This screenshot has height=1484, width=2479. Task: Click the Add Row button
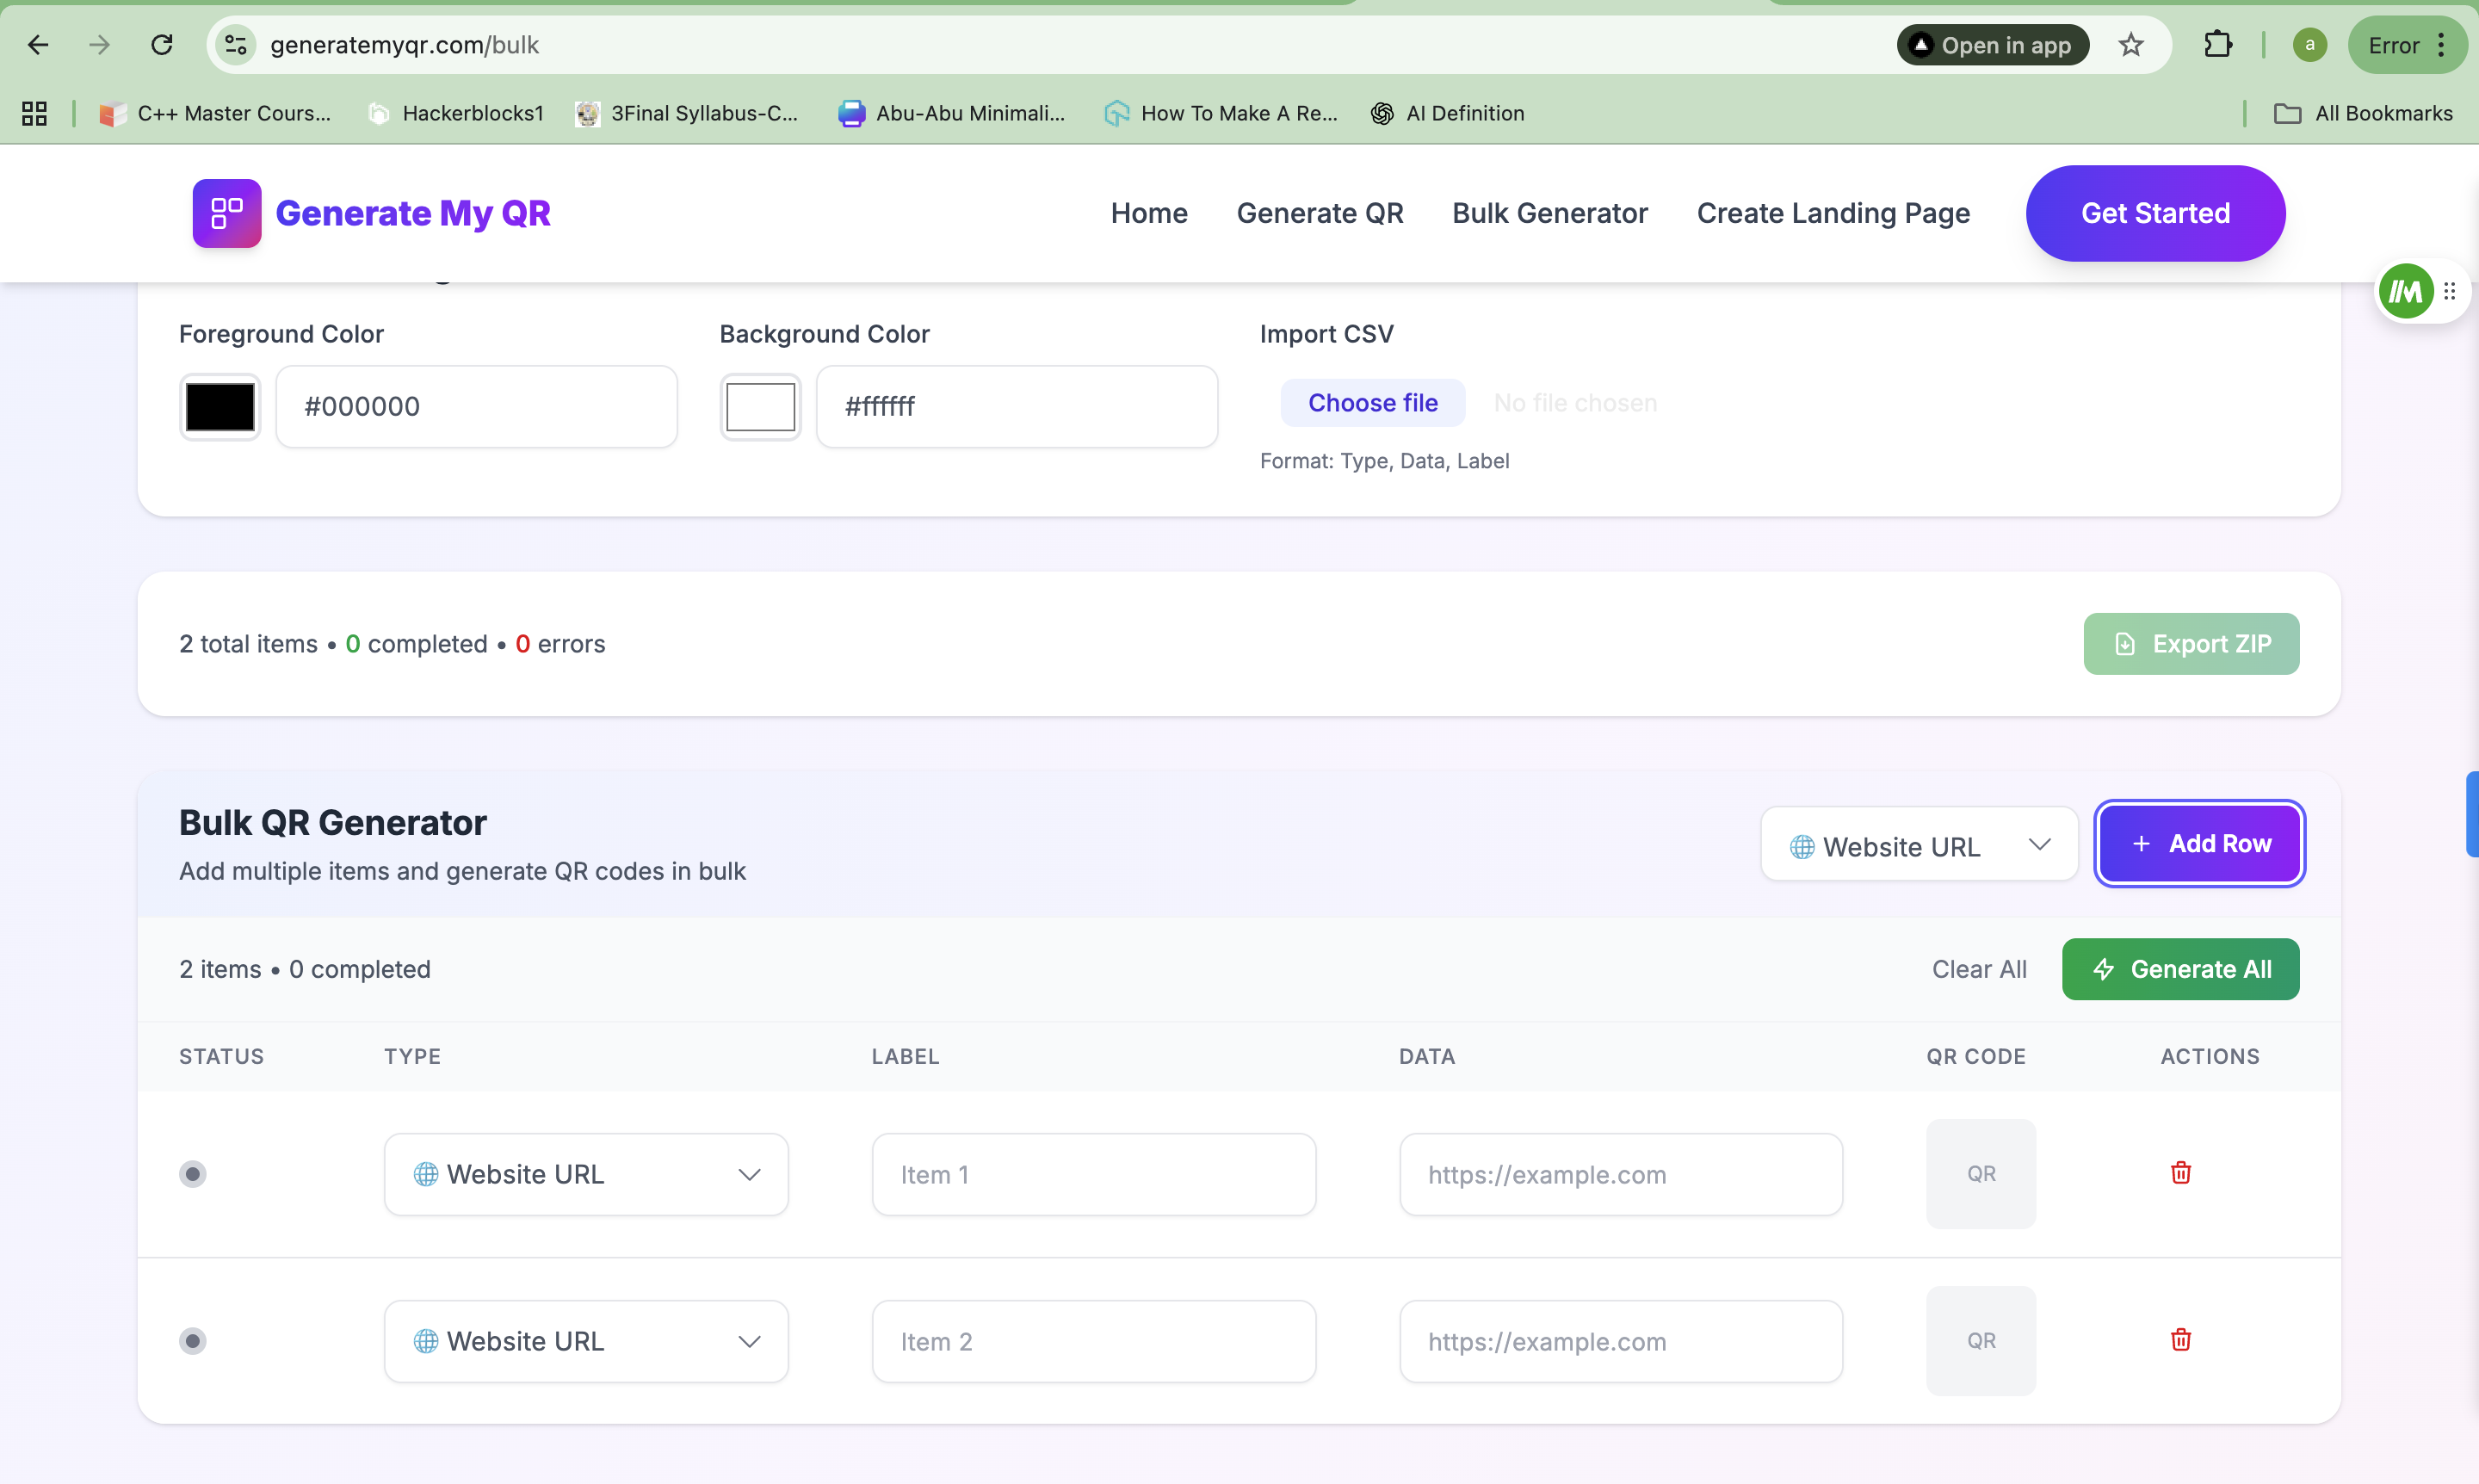point(2199,843)
